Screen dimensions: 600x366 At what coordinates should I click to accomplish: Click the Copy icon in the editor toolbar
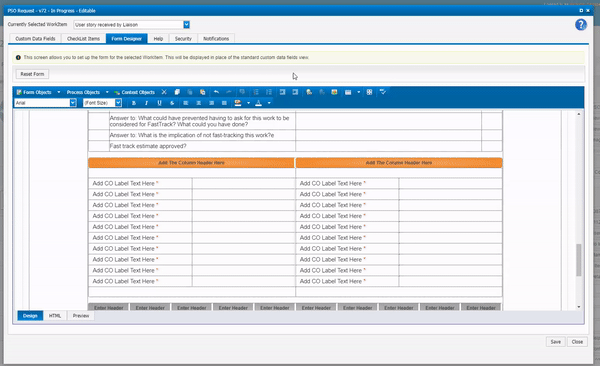tap(177, 92)
